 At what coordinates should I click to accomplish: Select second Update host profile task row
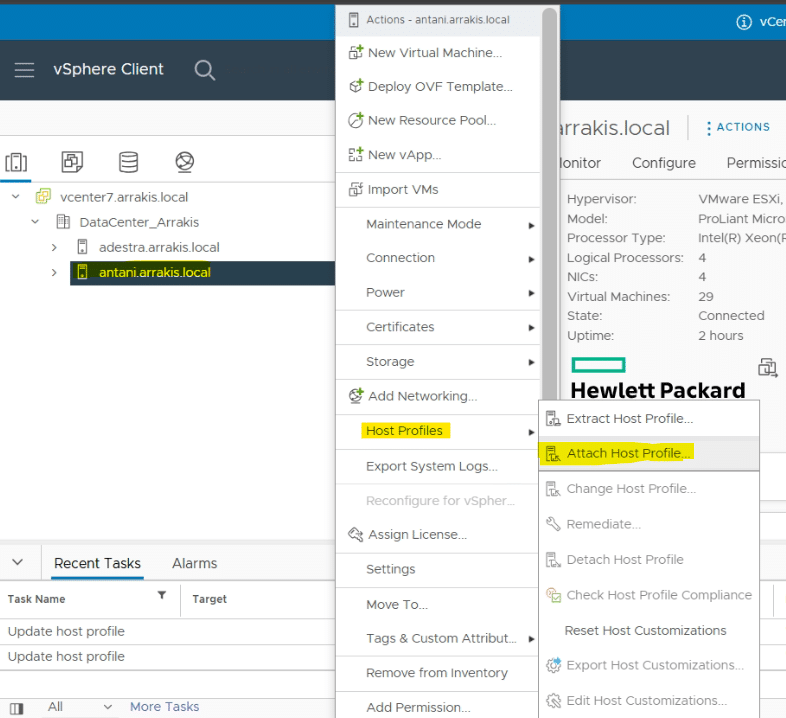(167, 657)
